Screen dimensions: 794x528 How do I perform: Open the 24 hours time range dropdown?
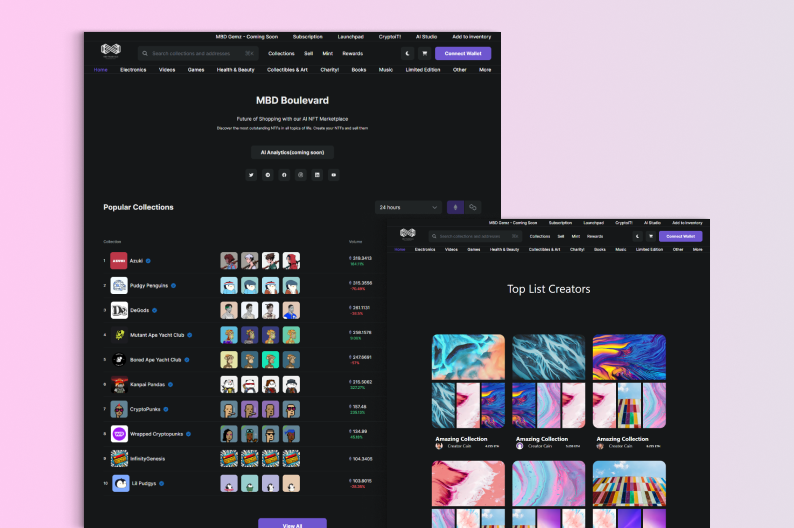point(408,207)
